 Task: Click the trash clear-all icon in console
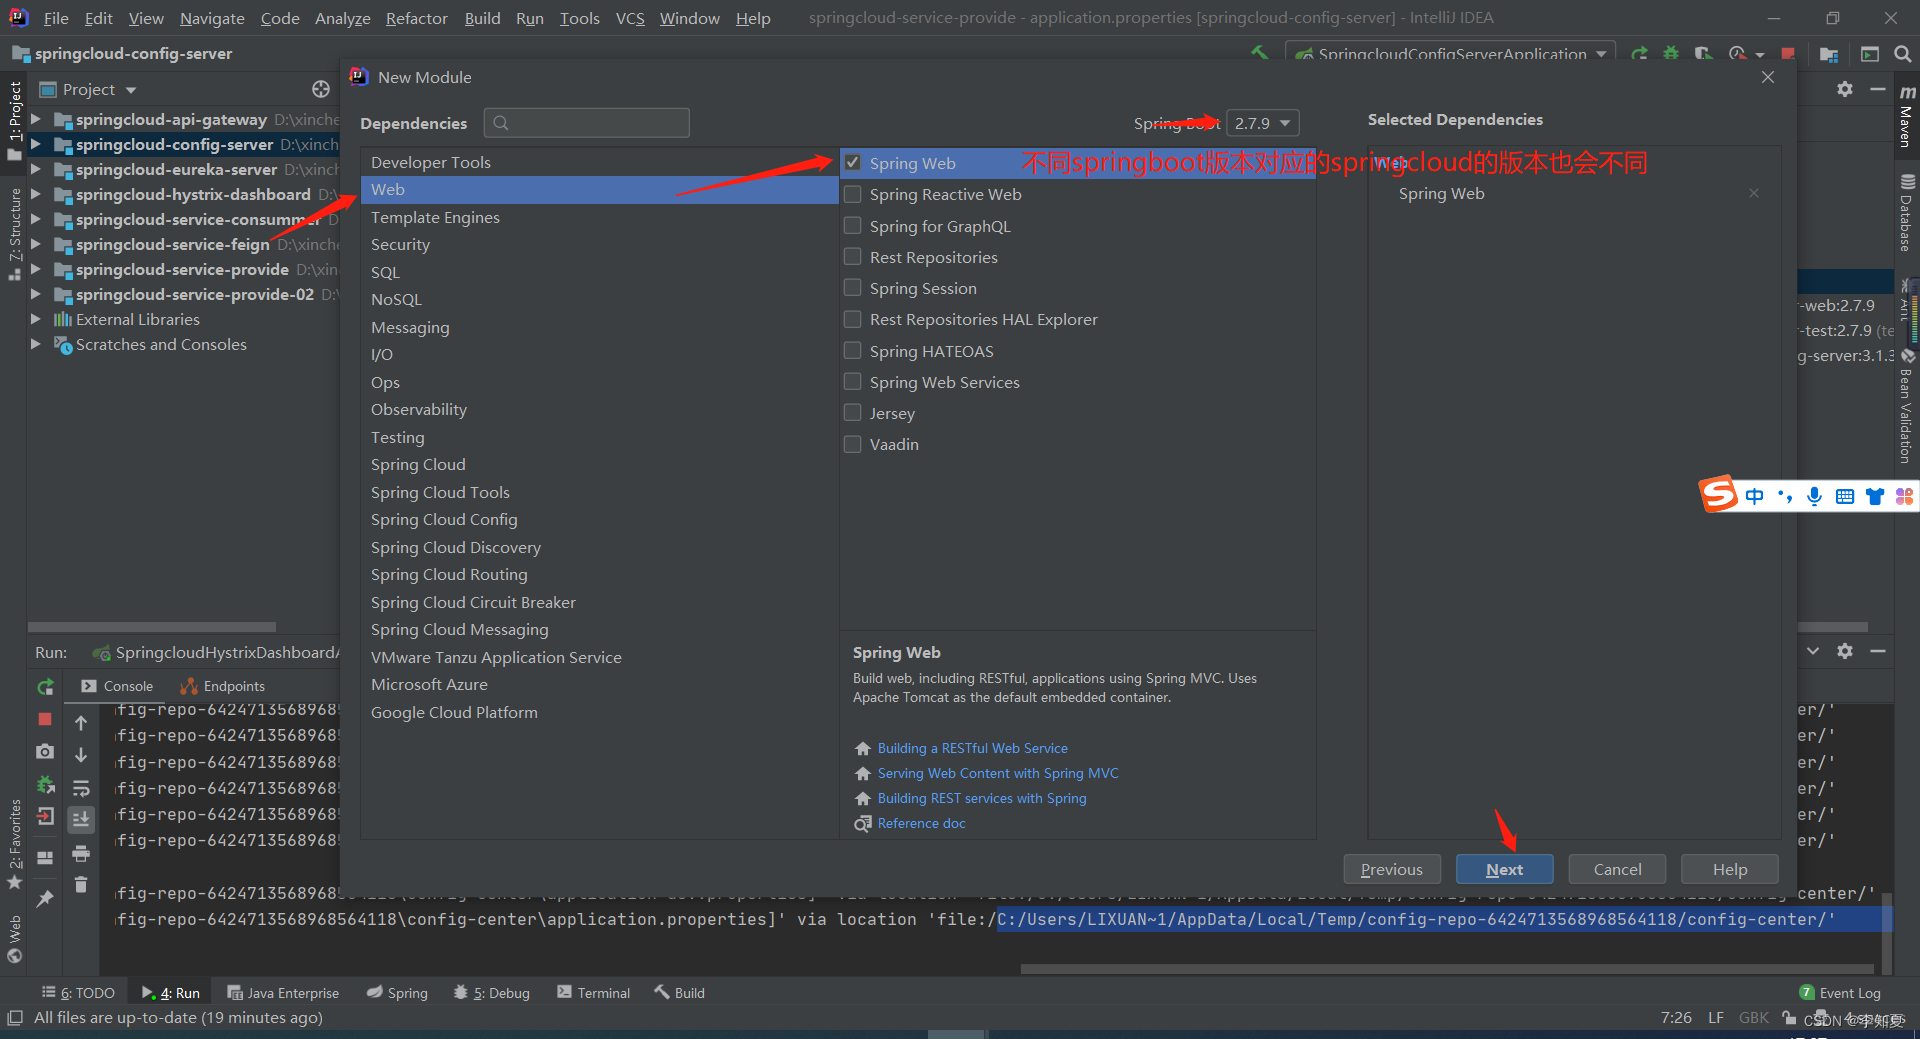(81, 885)
